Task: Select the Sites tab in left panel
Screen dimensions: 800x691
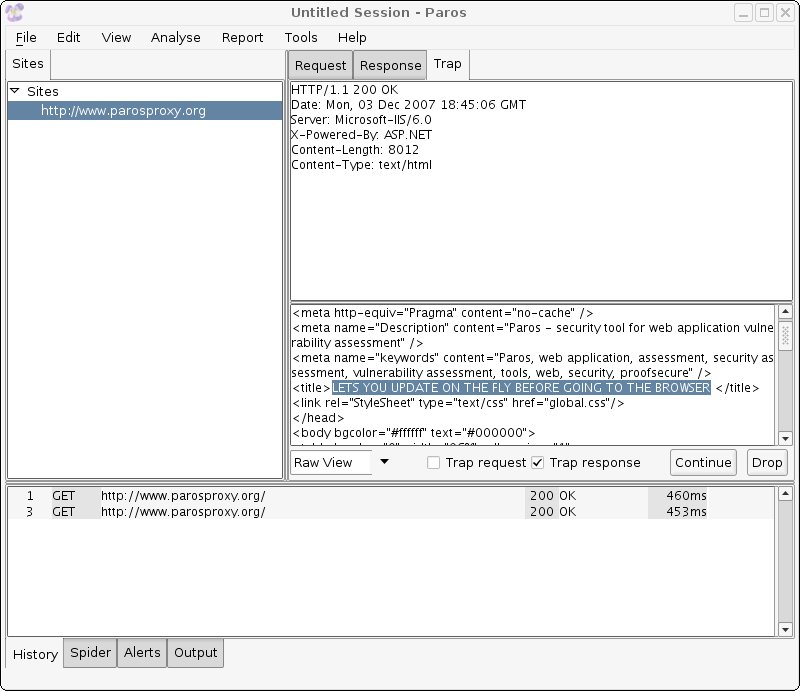Action: (x=28, y=64)
